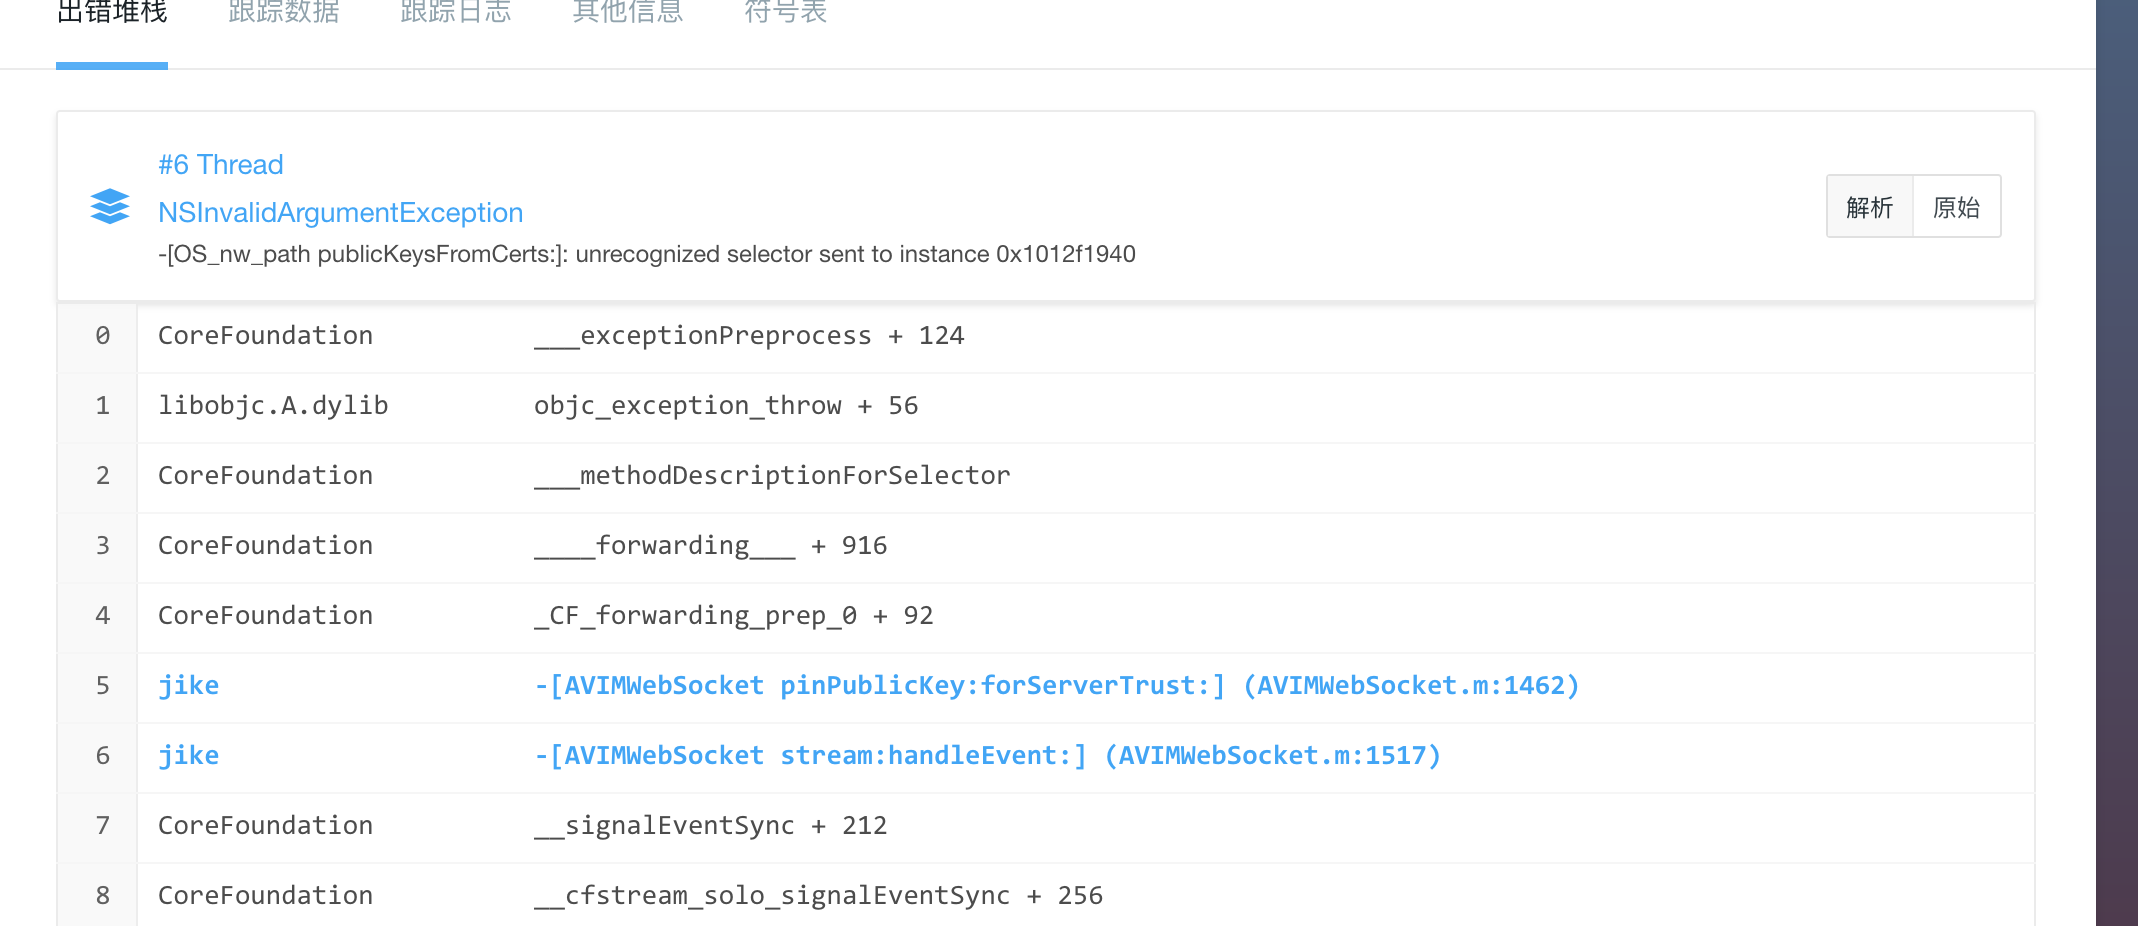Click the jike module name in frame 5

click(x=188, y=685)
